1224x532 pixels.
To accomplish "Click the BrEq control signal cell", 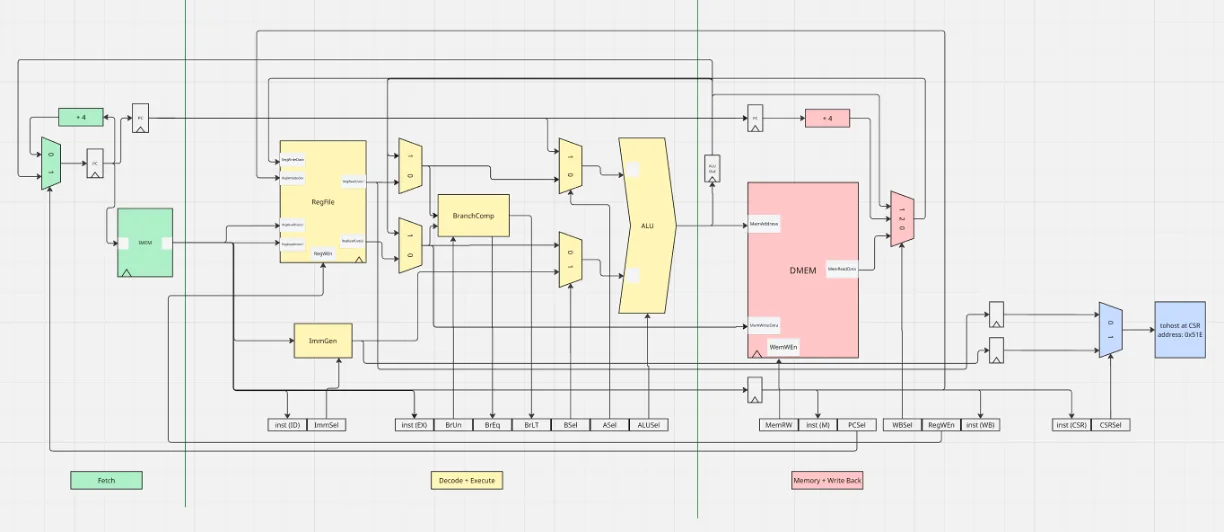I will [x=492, y=425].
